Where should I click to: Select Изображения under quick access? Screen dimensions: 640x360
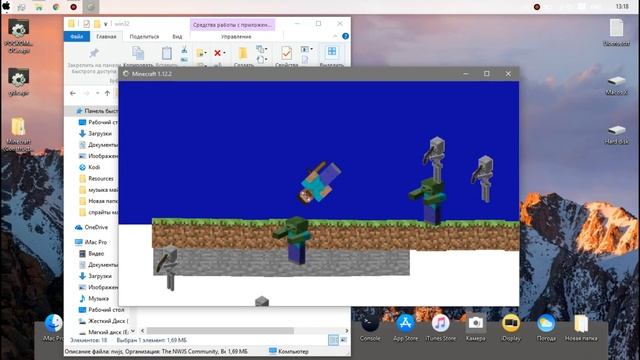[x=98, y=156]
